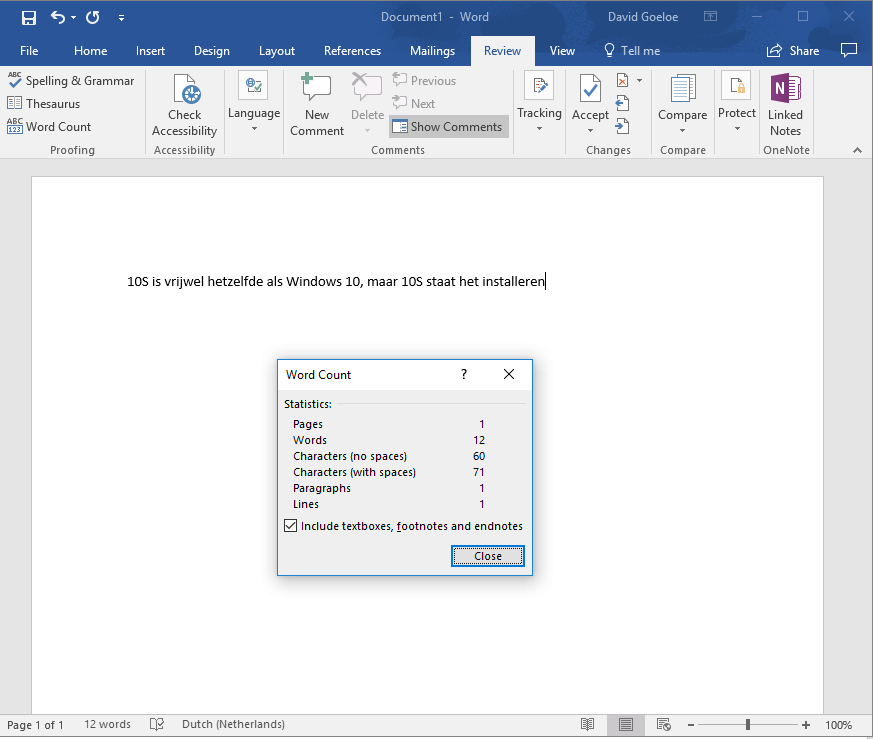Image resolution: width=873 pixels, height=739 pixels.
Task: Click the Accept change icon
Action: point(590,88)
